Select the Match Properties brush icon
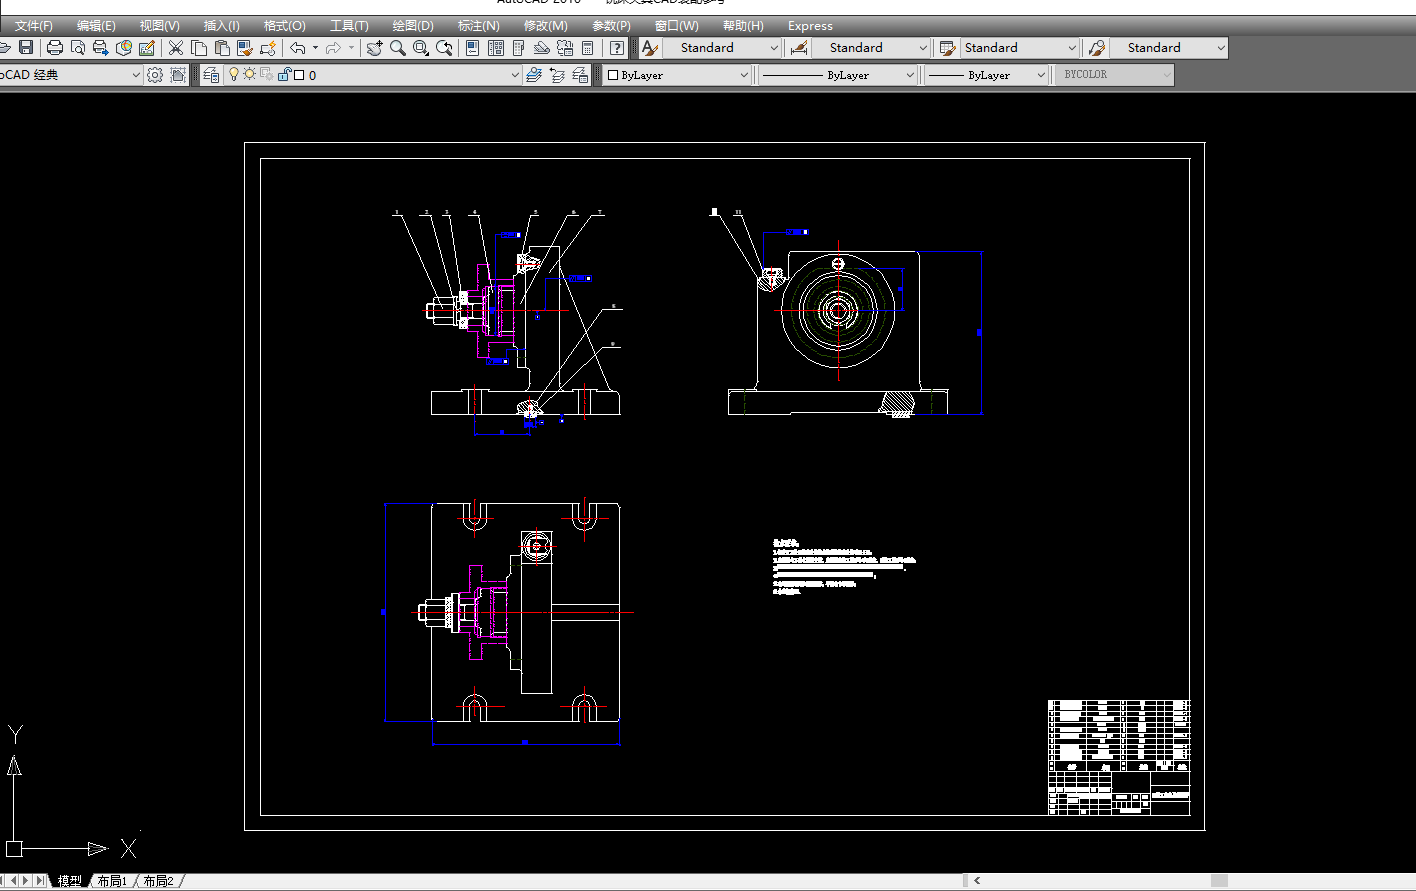Screen dimensions: 1416x891 coord(245,47)
